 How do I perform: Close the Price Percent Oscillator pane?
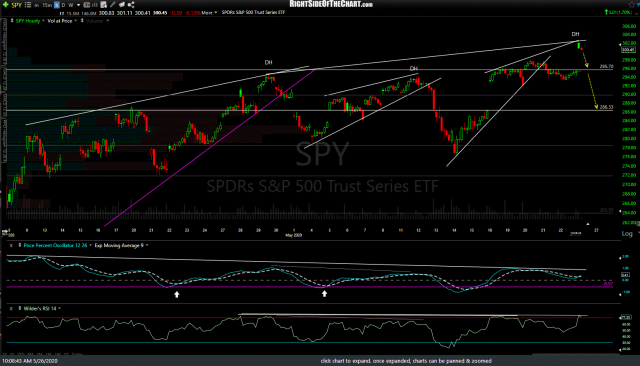tap(11, 246)
